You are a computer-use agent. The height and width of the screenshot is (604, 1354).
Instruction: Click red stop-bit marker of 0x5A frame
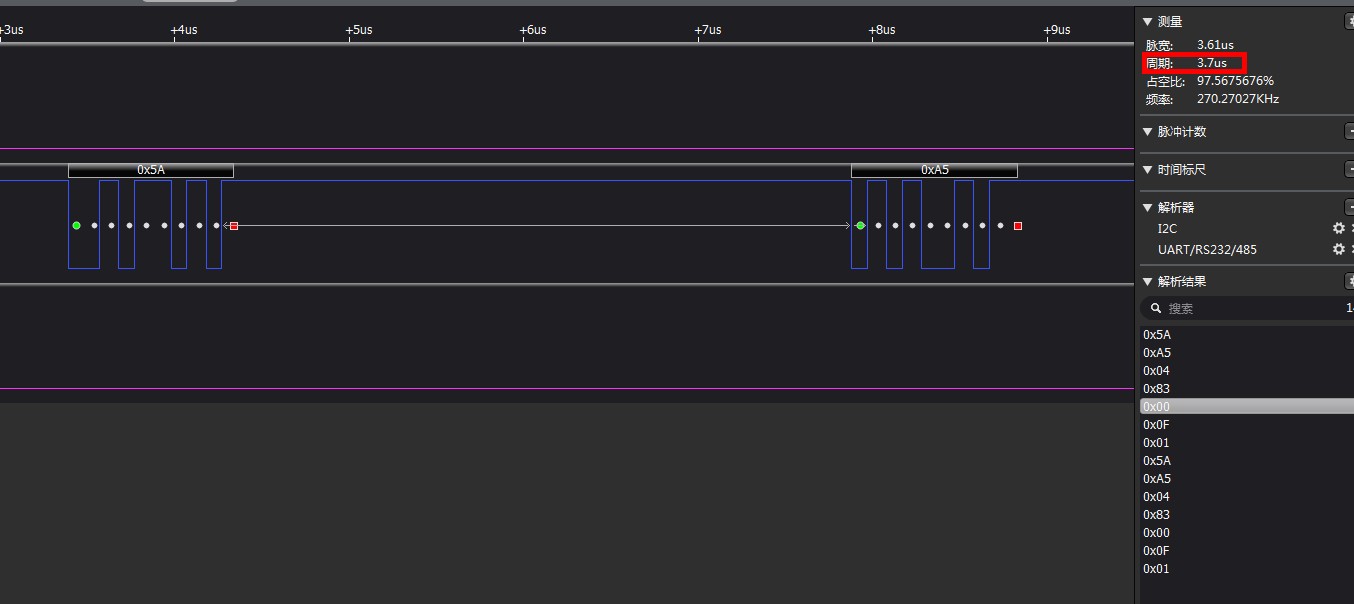point(234,226)
